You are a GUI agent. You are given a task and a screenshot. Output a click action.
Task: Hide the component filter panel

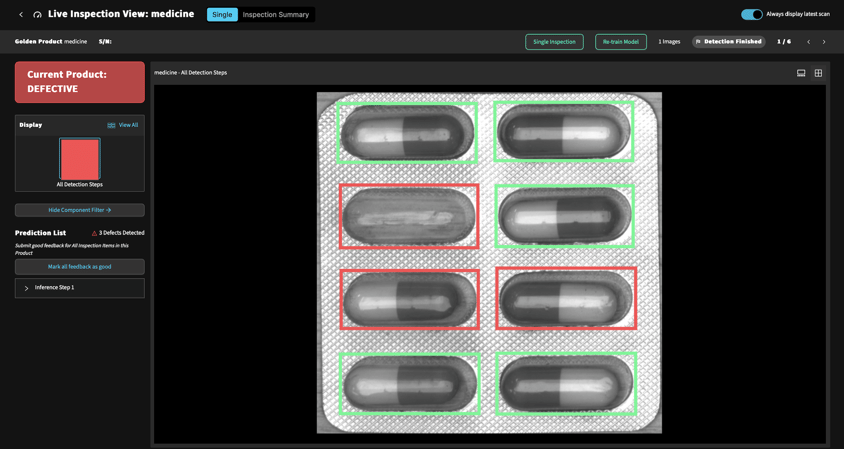click(x=80, y=210)
